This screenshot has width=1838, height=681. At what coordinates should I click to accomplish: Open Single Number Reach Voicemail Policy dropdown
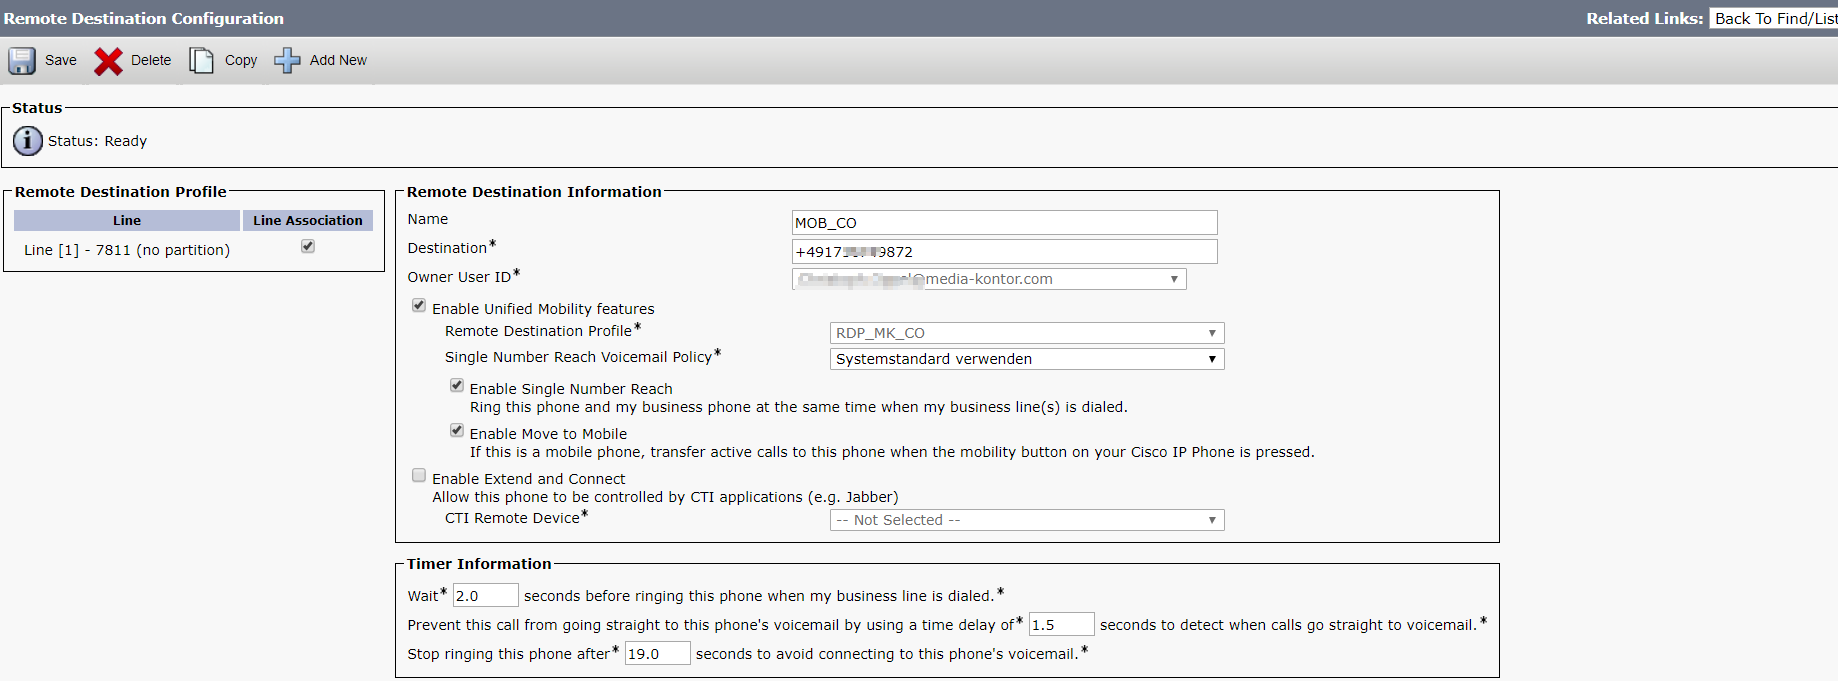[x=1210, y=358]
